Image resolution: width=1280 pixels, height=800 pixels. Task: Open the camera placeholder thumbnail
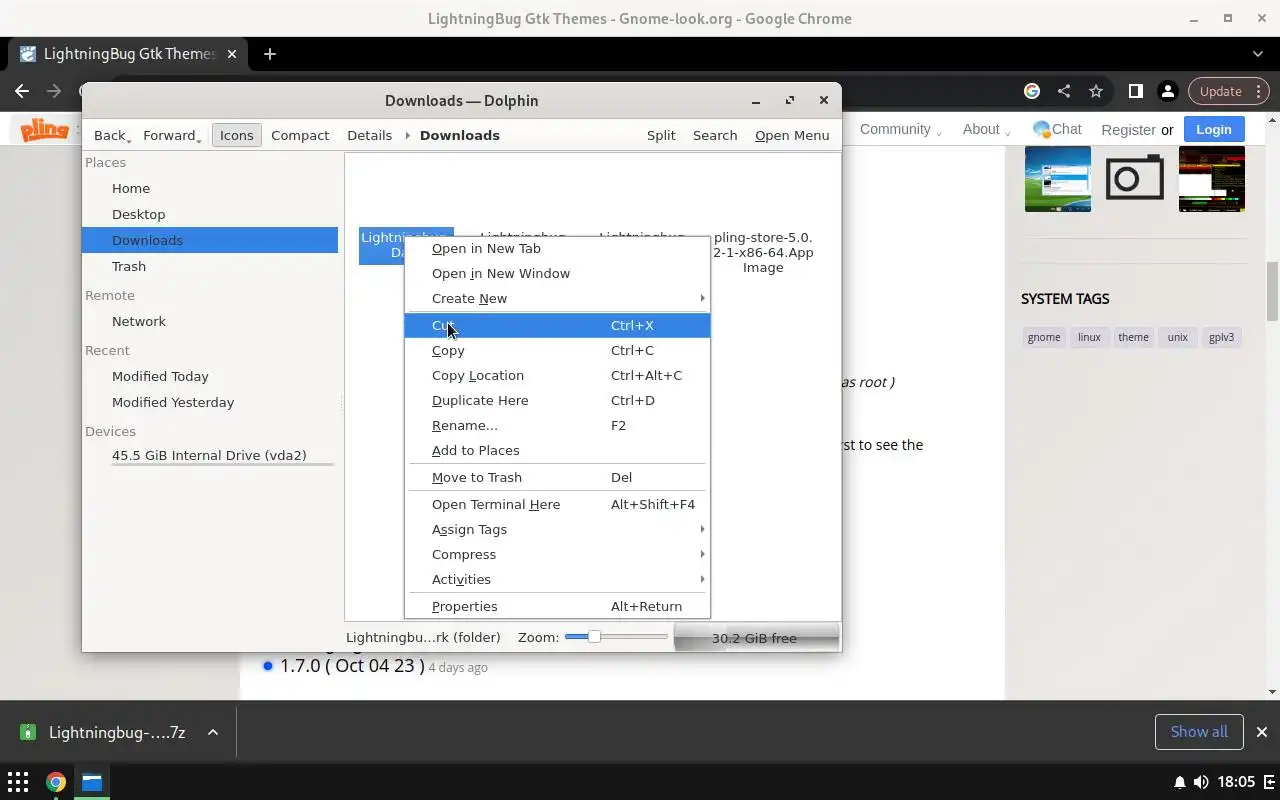[1135, 178]
